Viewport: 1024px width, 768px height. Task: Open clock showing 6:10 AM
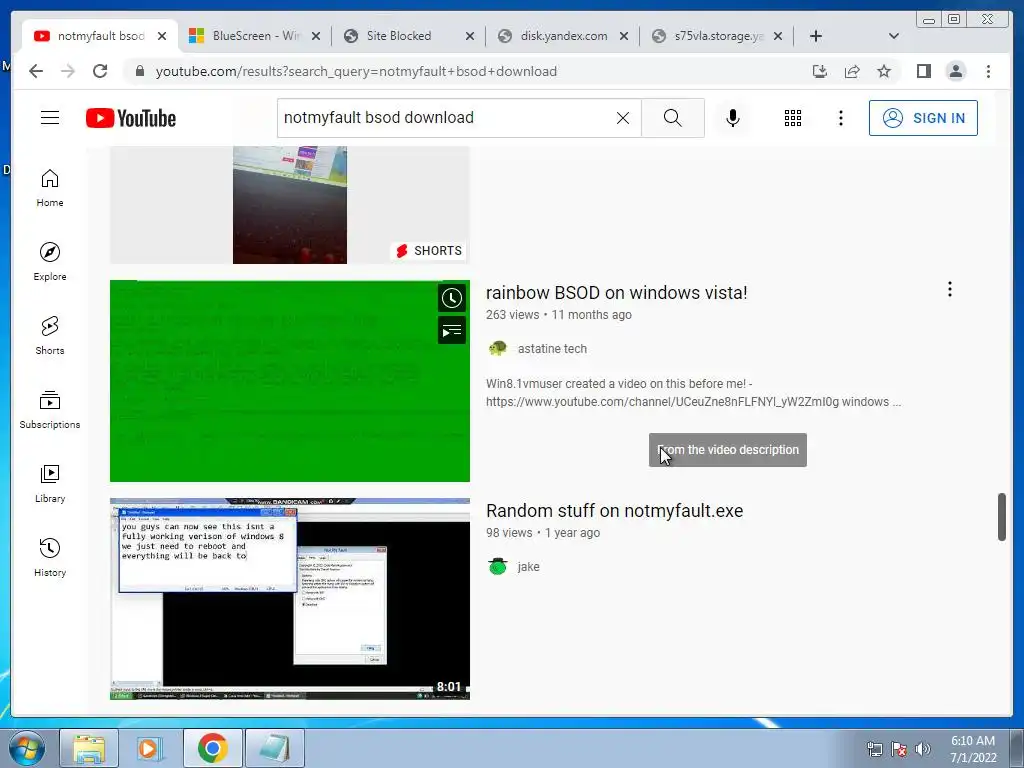tap(973, 749)
